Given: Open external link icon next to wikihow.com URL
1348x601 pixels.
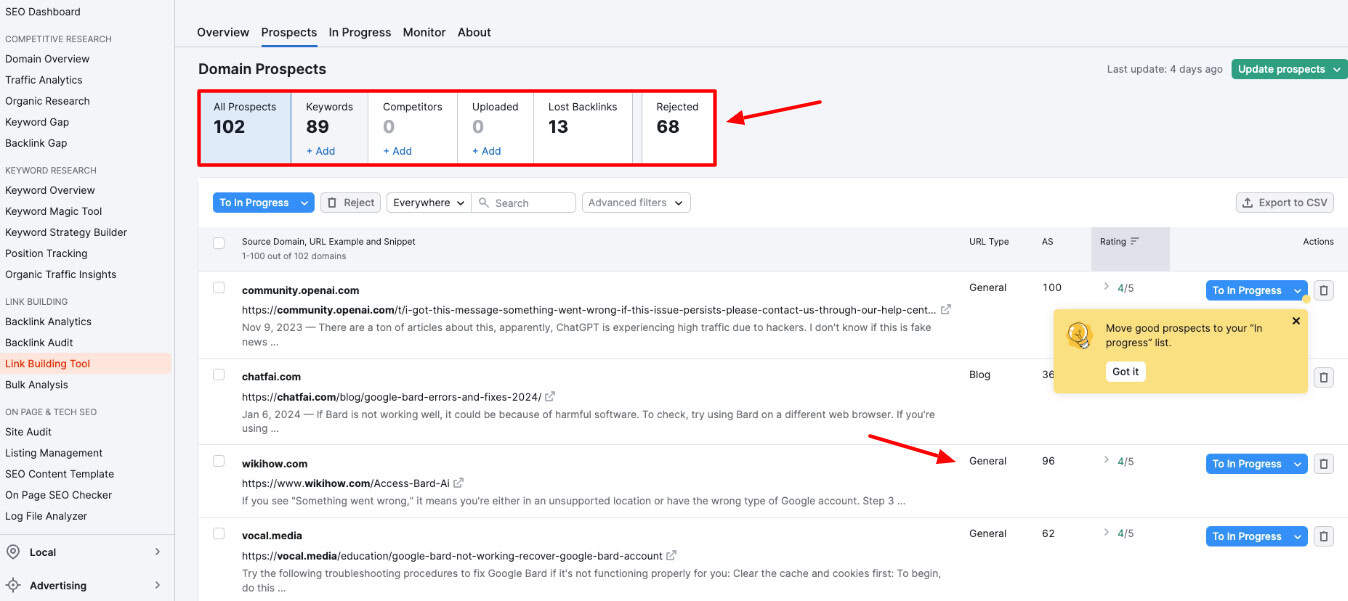Looking at the screenshot, I should (x=459, y=483).
